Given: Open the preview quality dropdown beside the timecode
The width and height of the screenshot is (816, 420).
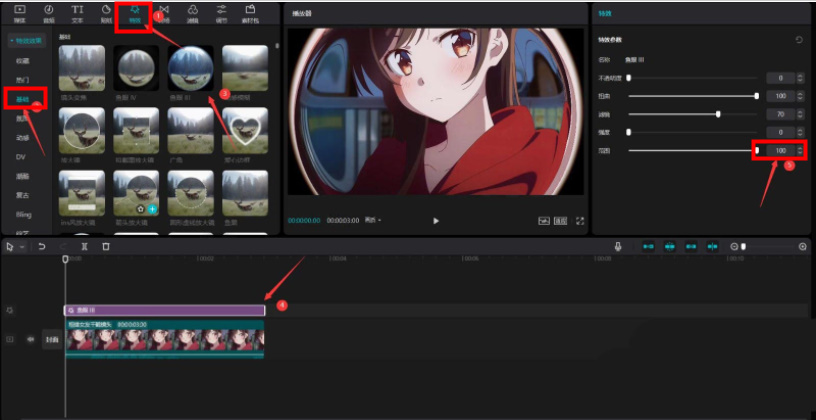Looking at the screenshot, I should (x=373, y=220).
